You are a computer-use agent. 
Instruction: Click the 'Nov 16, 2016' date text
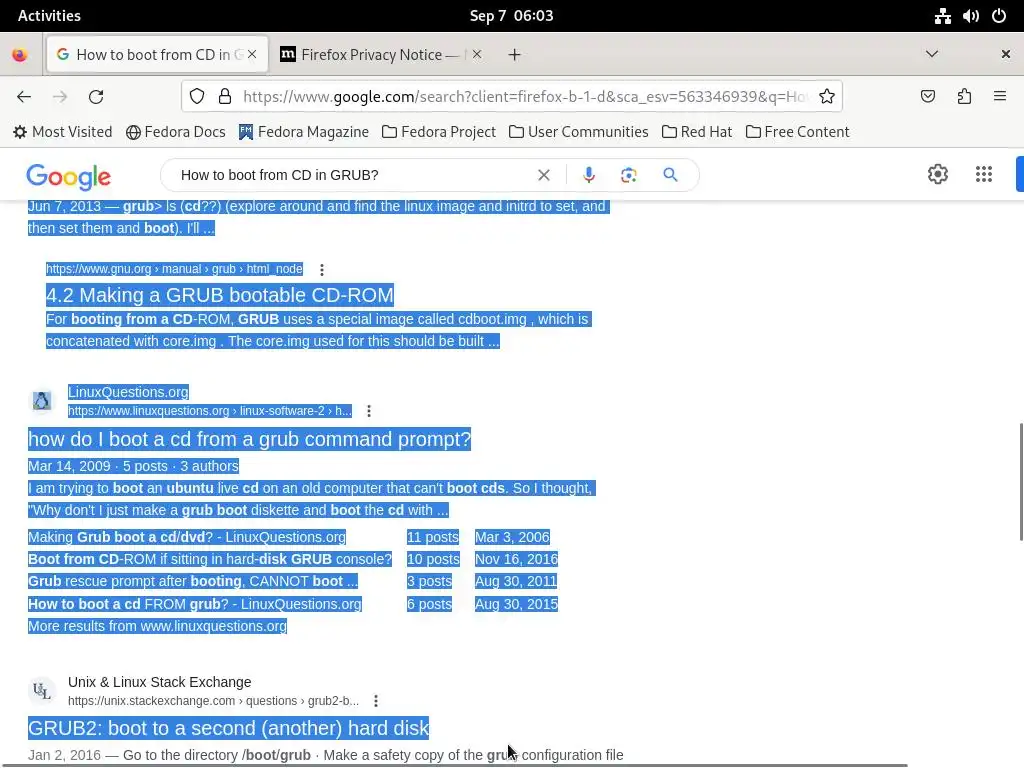point(516,560)
